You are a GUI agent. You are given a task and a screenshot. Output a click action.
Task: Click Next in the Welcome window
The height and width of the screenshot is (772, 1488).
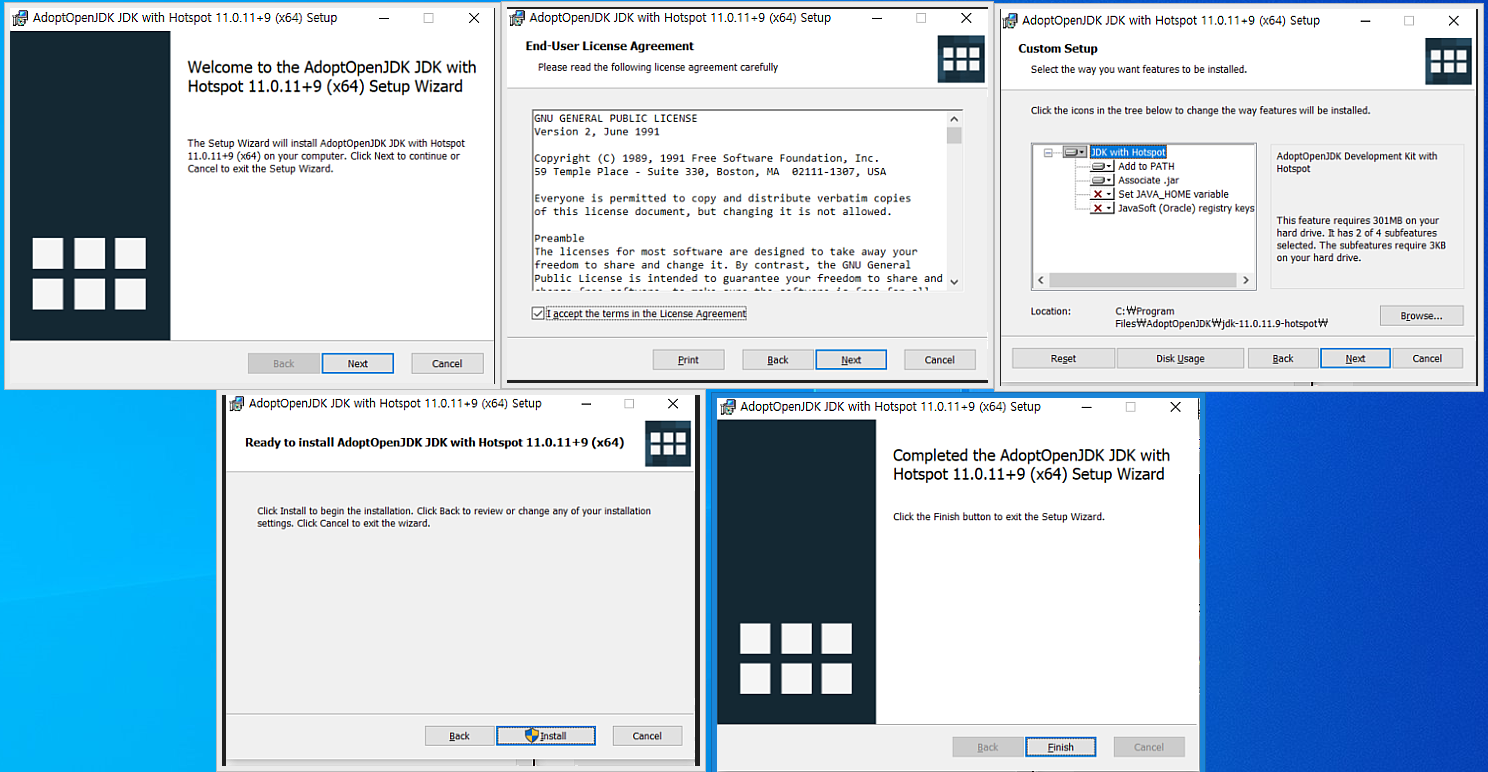[x=358, y=363]
